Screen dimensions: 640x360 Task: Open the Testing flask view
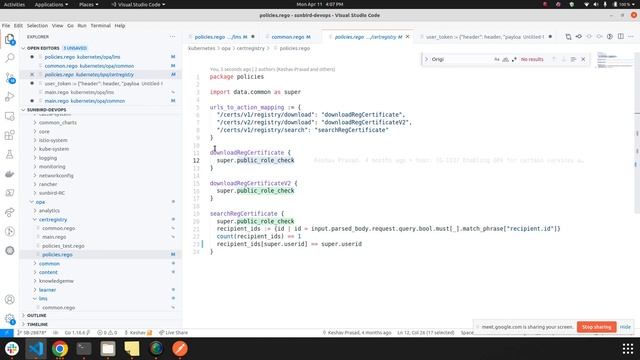click(x=10, y=154)
